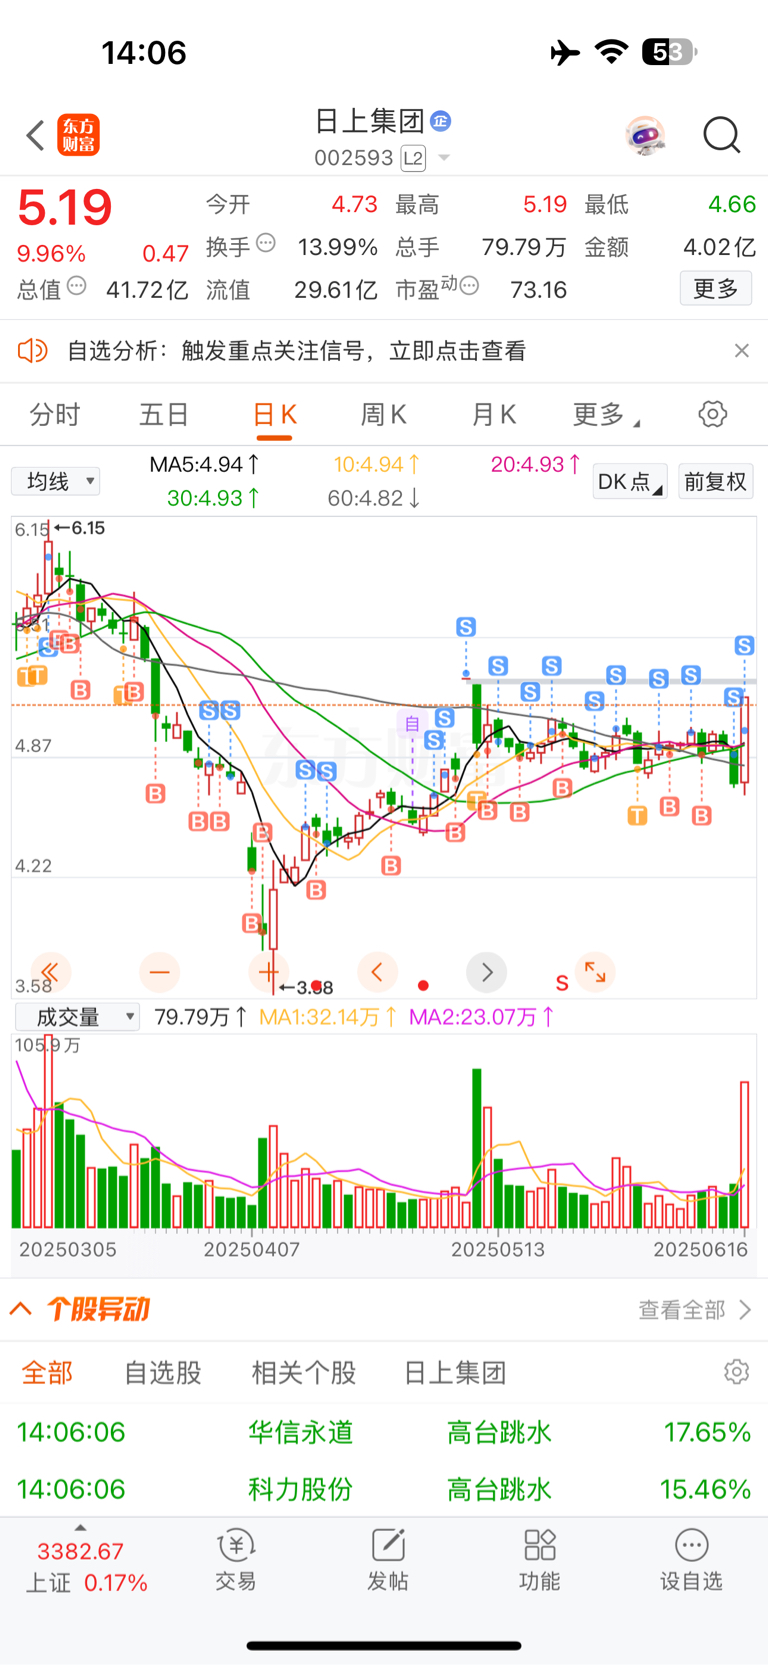The image size is (768, 1665).
Task: Tap the enterprise badge beside 日上集团
Action: click(x=441, y=121)
